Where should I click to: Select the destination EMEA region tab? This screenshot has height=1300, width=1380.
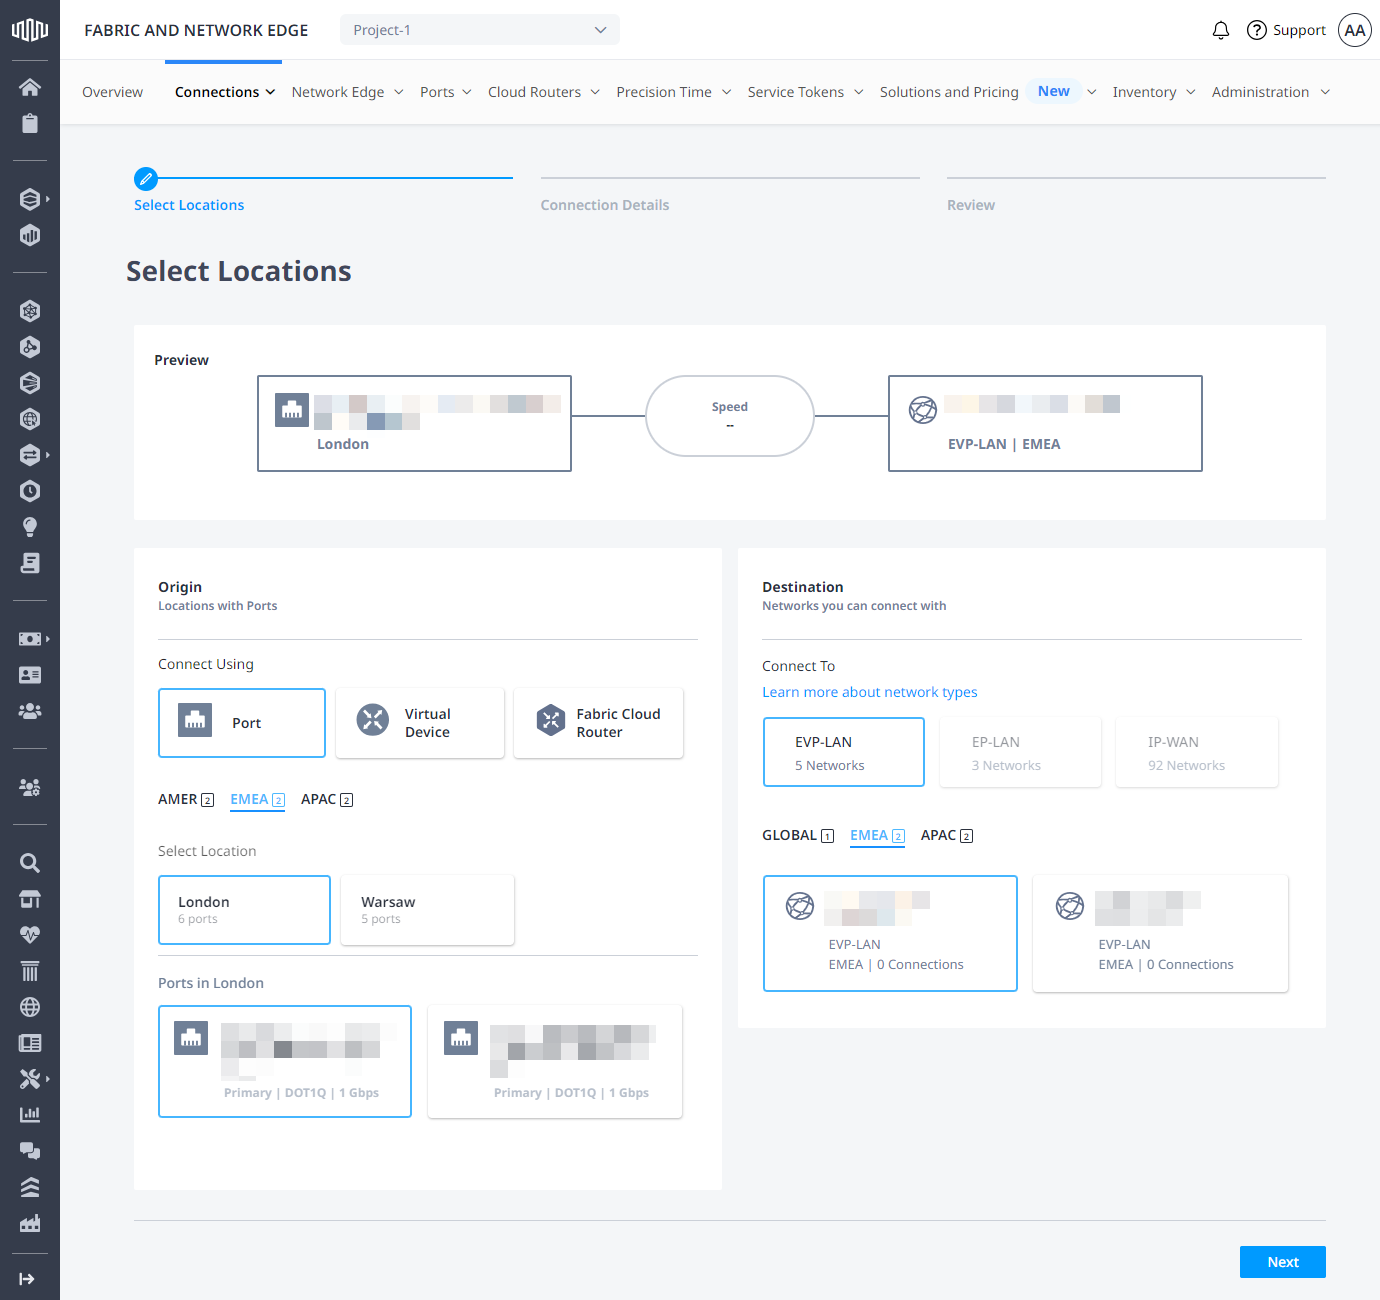tap(877, 835)
